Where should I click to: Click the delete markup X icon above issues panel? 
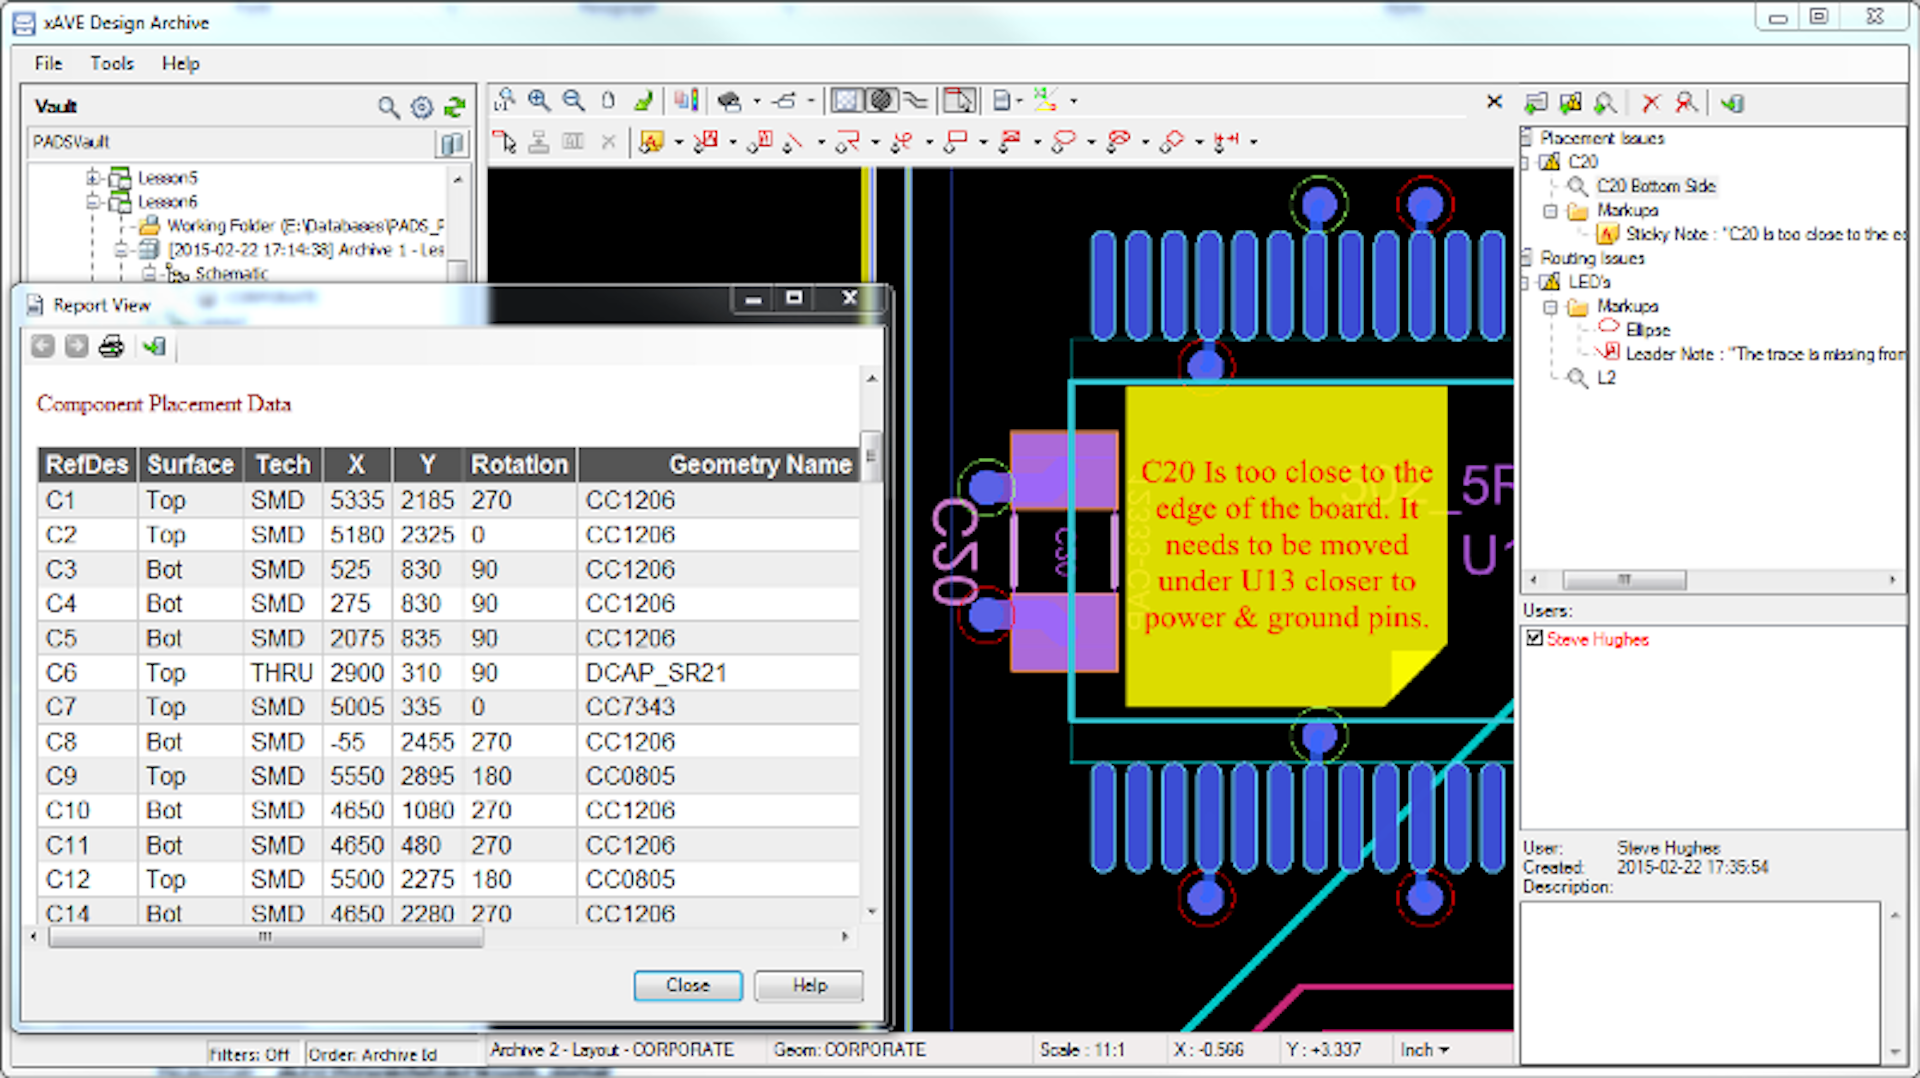1650,103
